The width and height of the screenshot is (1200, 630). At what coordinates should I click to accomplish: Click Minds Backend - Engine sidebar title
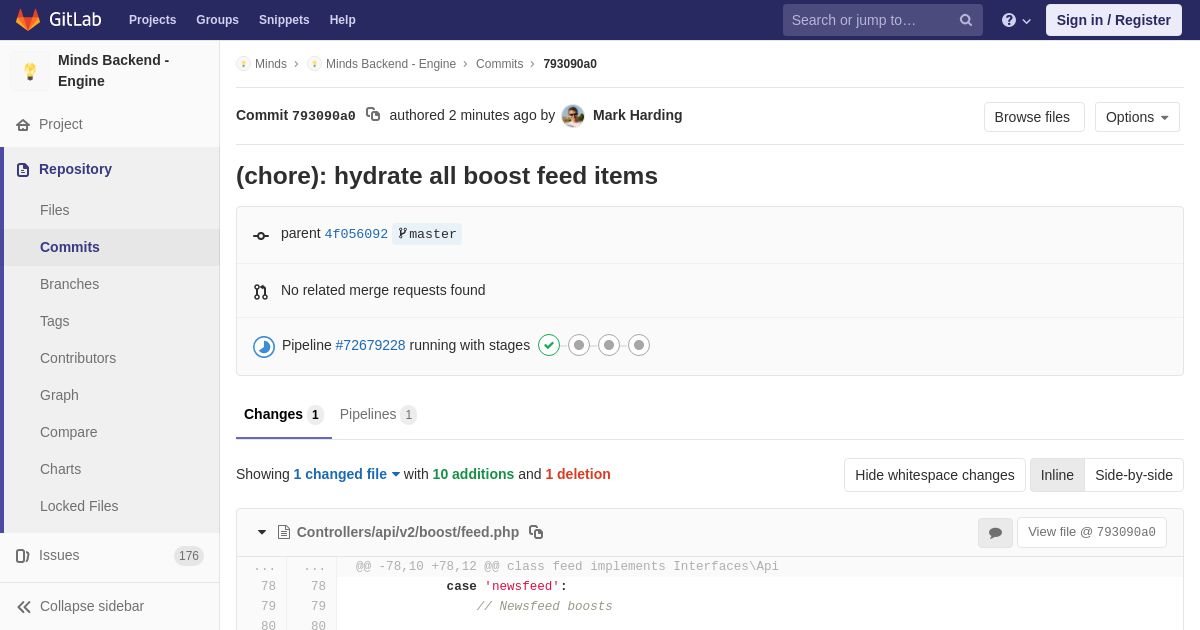114,71
